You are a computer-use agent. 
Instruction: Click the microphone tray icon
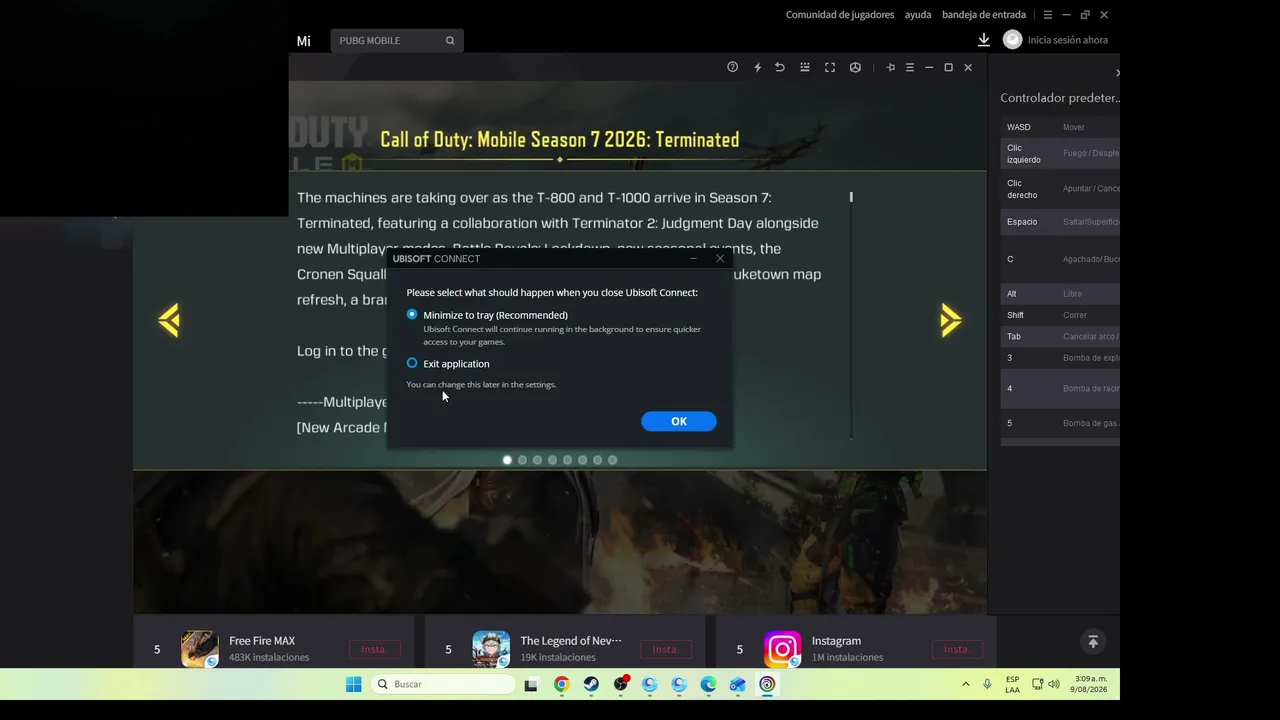tap(987, 684)
